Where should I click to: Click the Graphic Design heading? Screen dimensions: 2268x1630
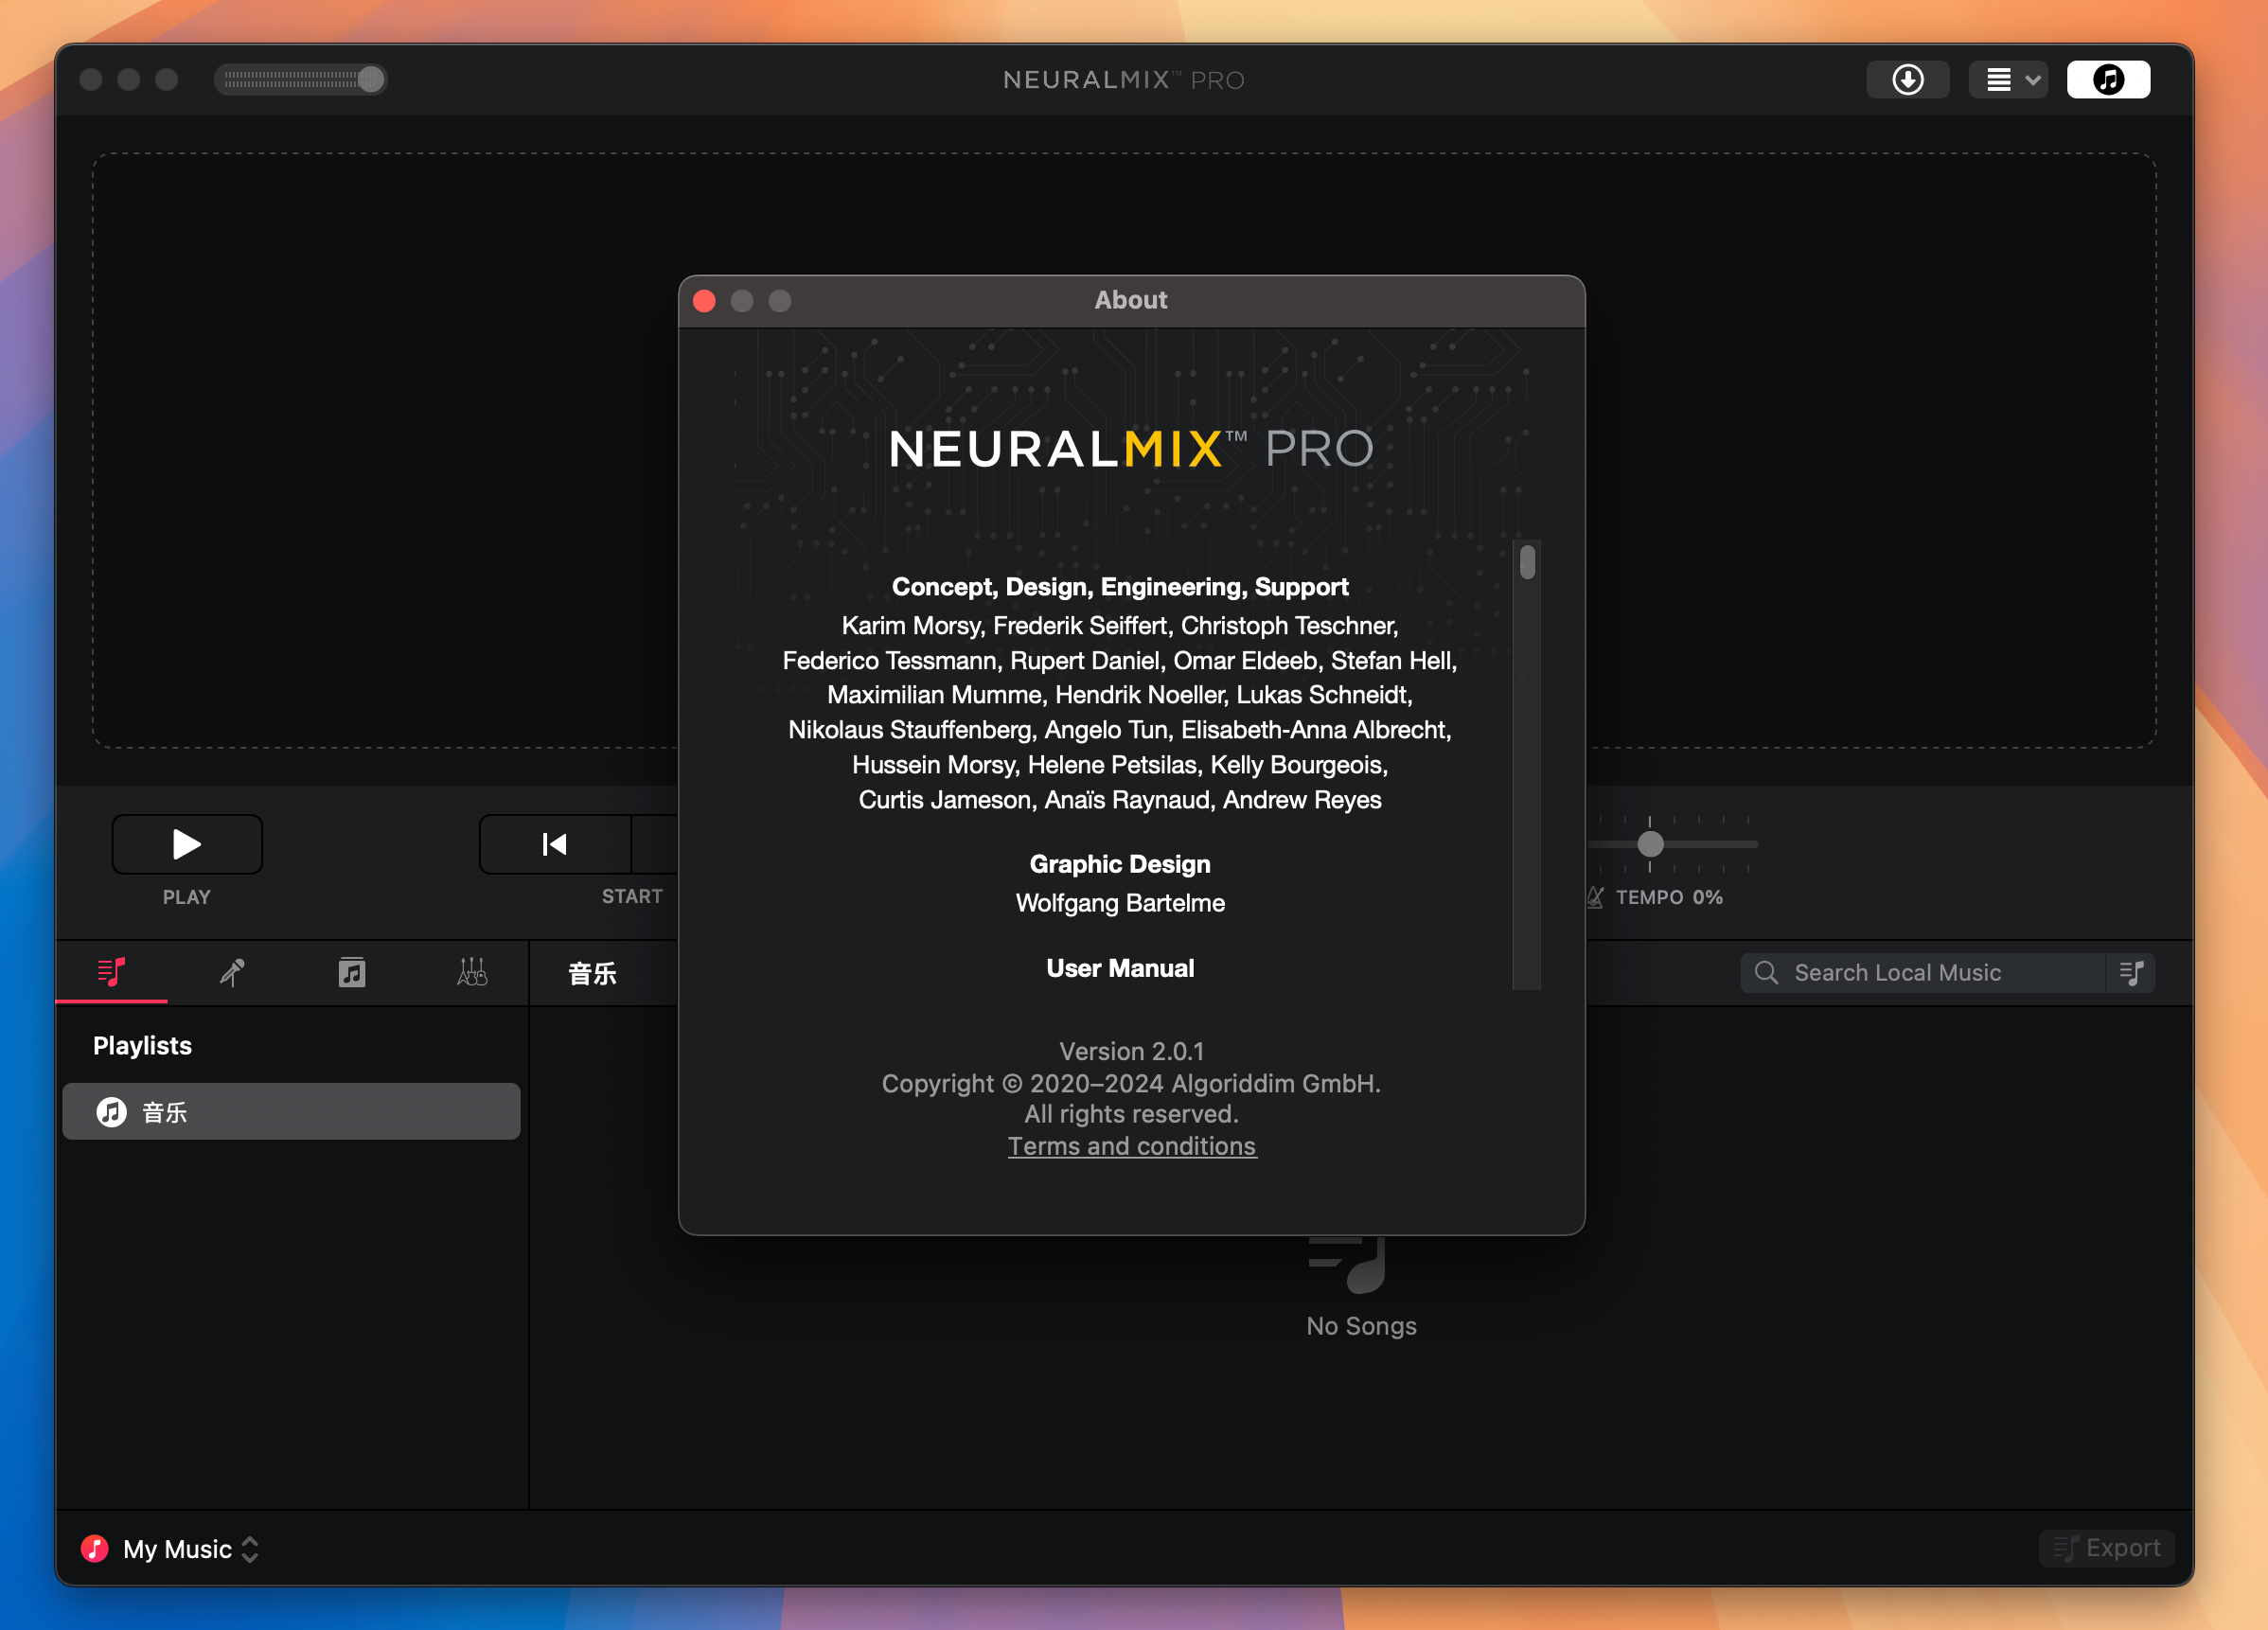click(1120, 864)
